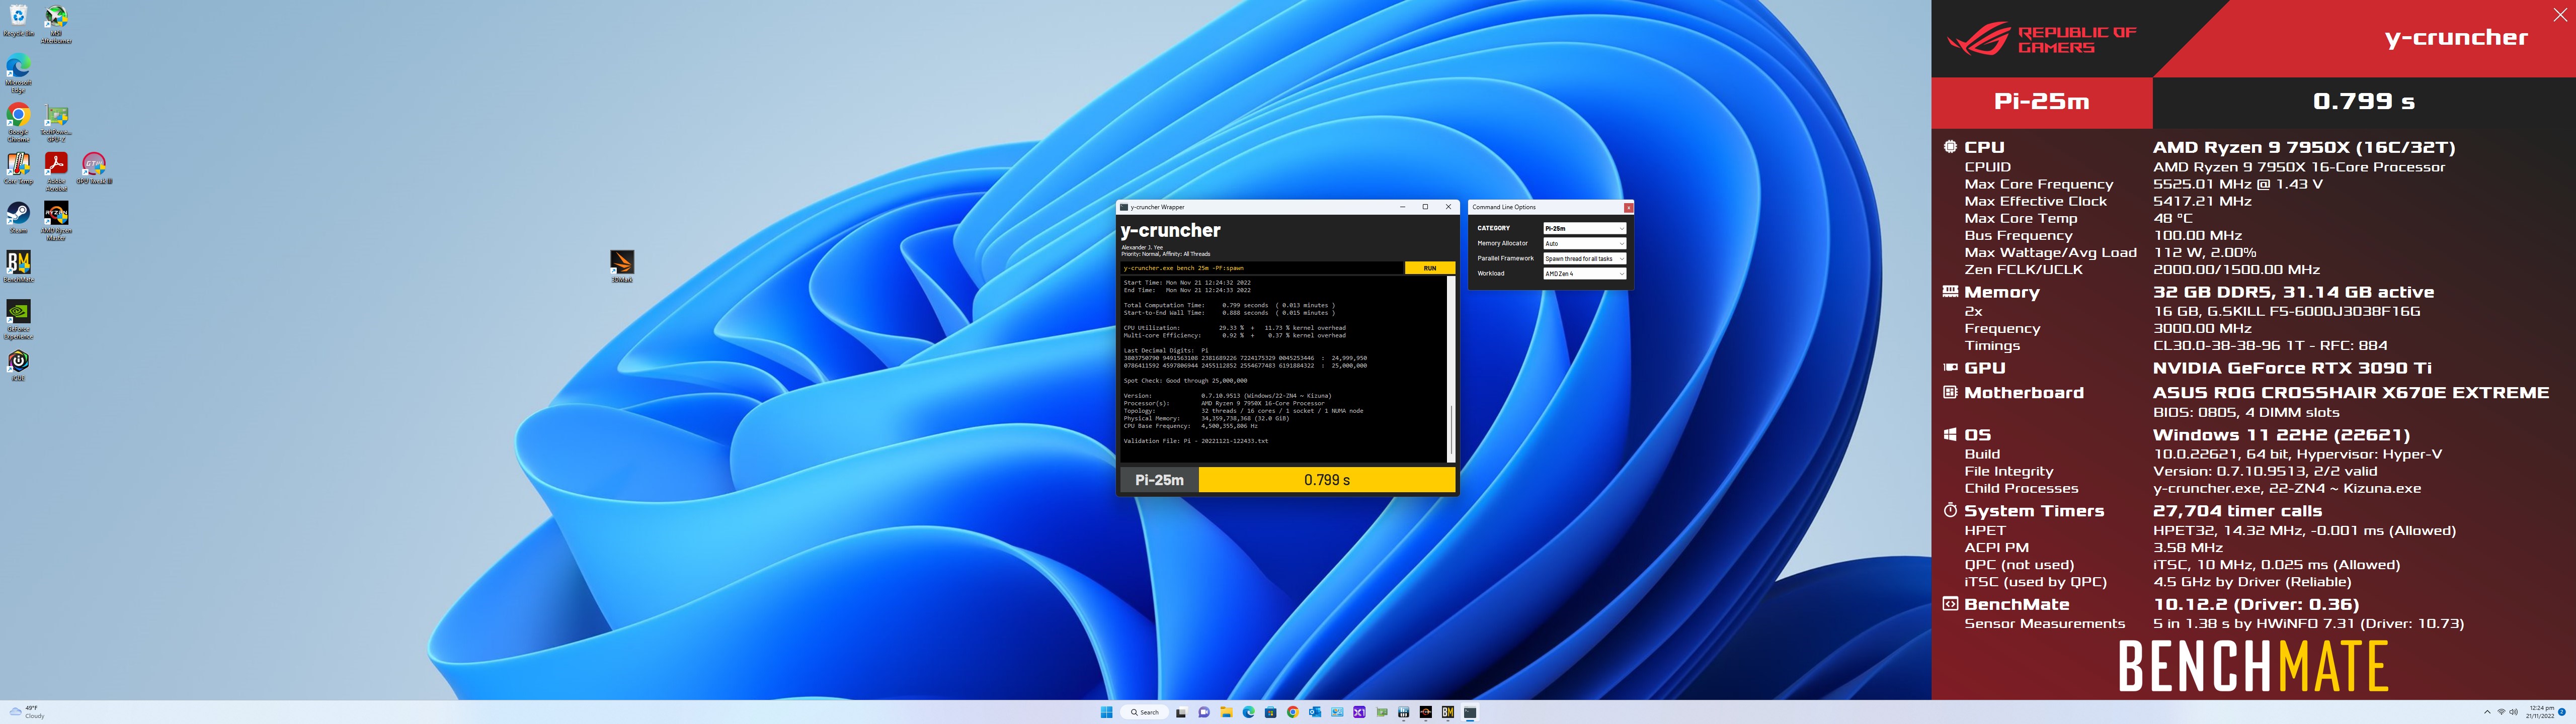
Task: Switch to Ryzen Master on the taskbar
Action: point(1426,712)
